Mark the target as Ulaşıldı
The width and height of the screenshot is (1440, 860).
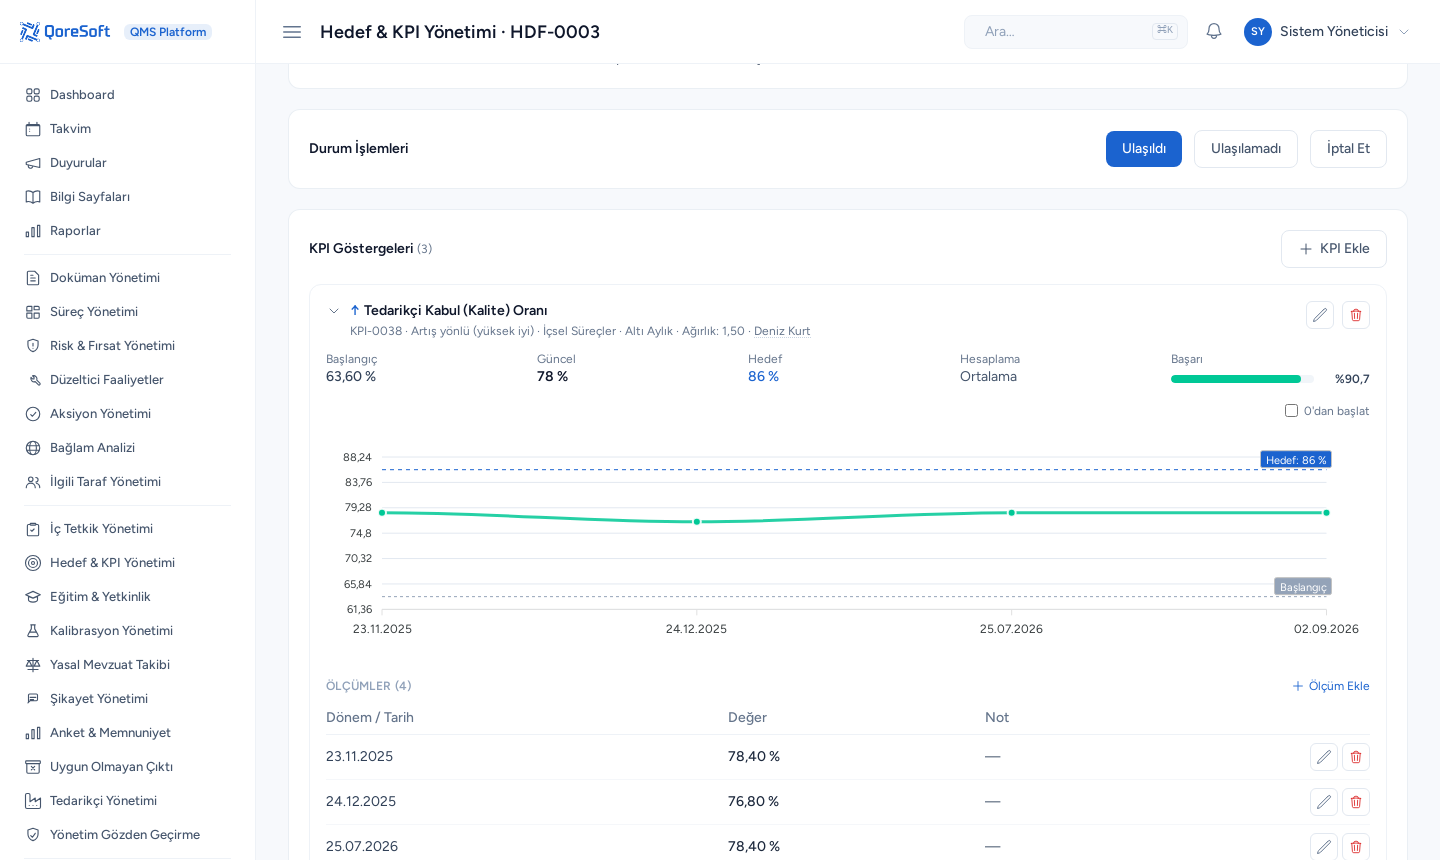click(1144, 149)
